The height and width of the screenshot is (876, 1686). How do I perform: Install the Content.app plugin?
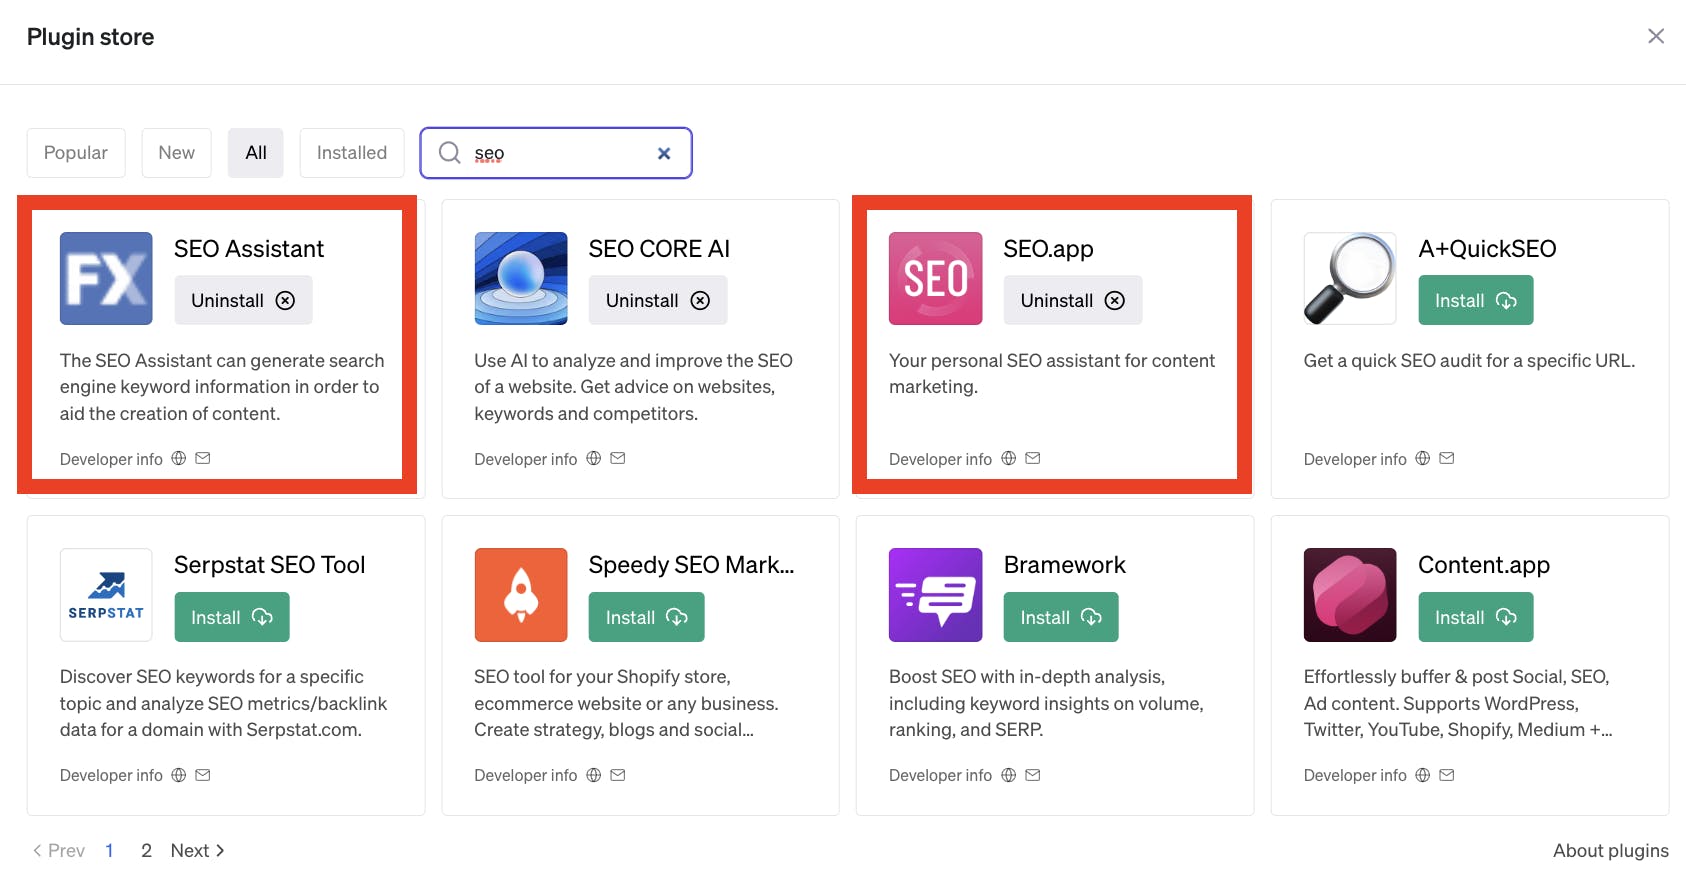pyautogui.click(x=1476, y=617)
